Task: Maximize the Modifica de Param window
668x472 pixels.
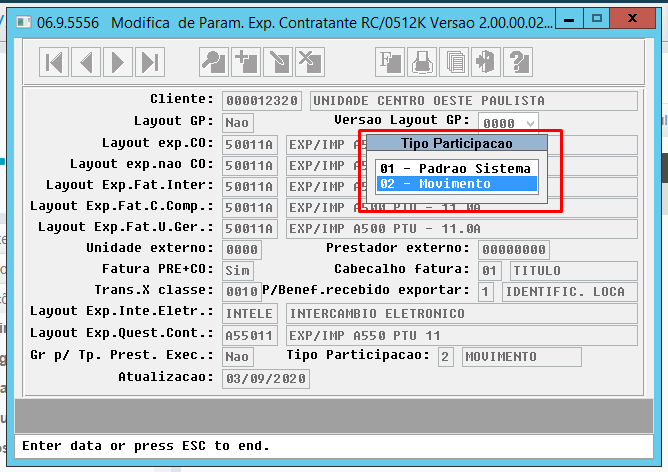Action: (x=596, y=19)
